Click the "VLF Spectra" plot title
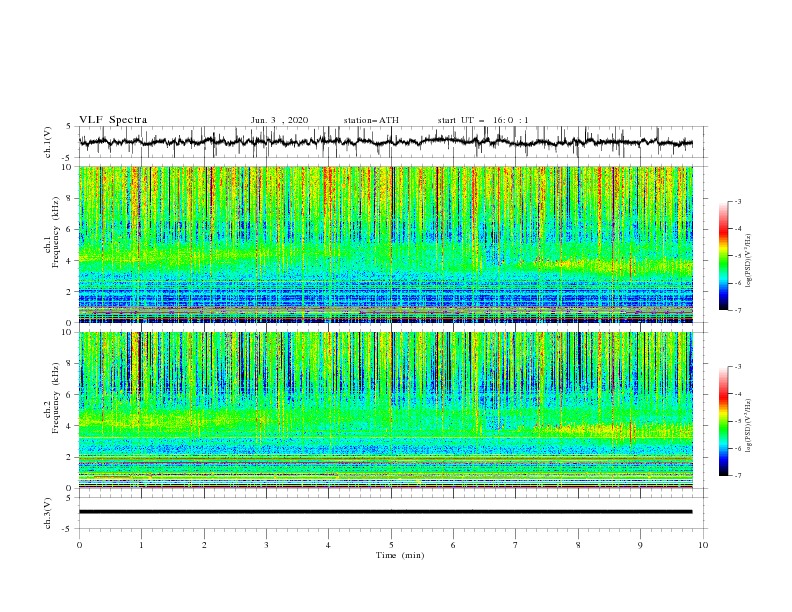Image resolution: width=792 pixels, height=612 pixels. [113, 120]
